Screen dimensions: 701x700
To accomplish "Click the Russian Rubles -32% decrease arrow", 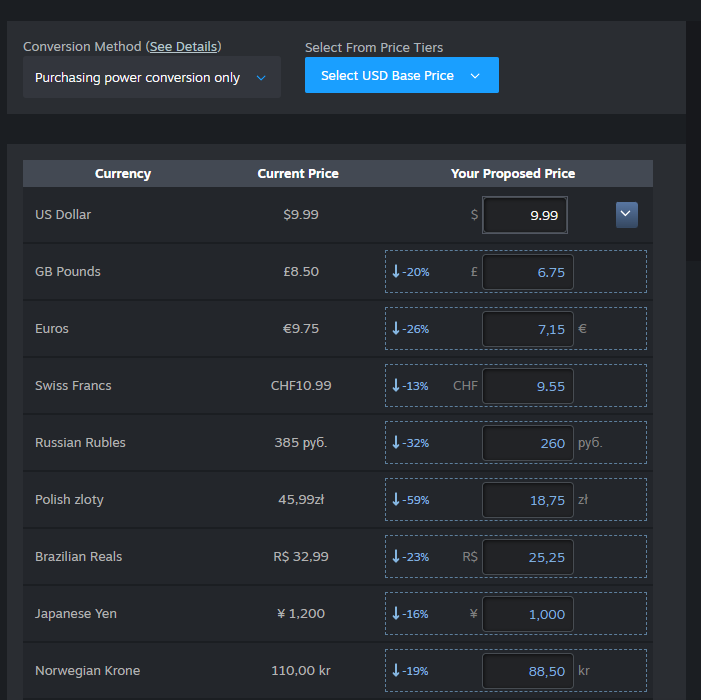I will point(396,443).
